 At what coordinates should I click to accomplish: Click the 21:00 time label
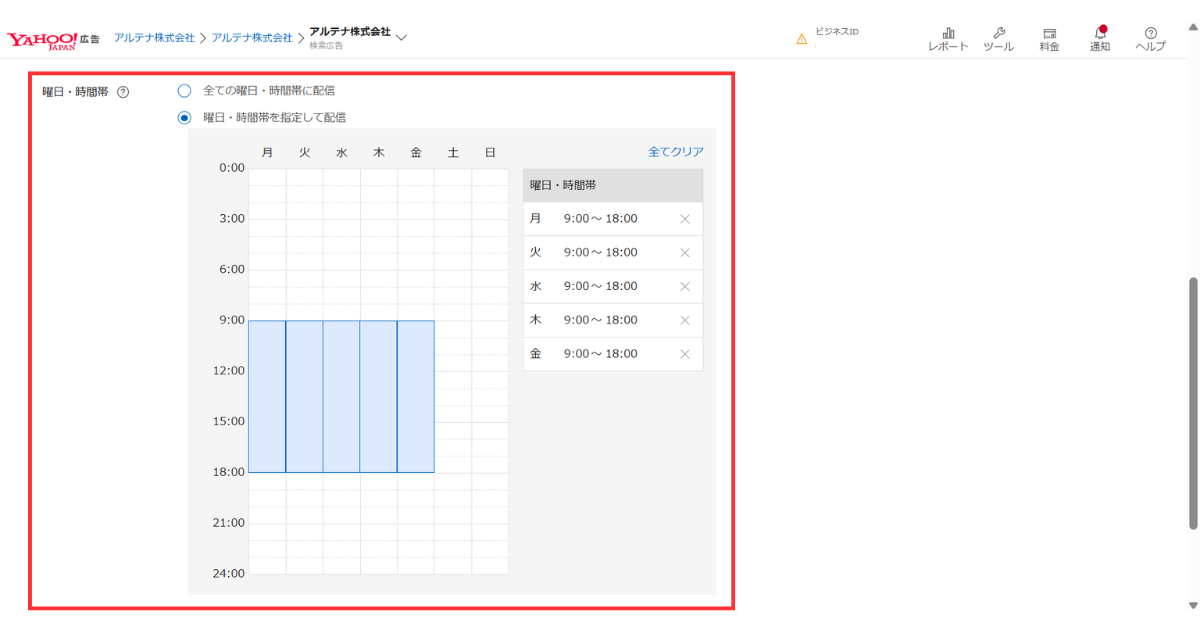click(227, 523)
